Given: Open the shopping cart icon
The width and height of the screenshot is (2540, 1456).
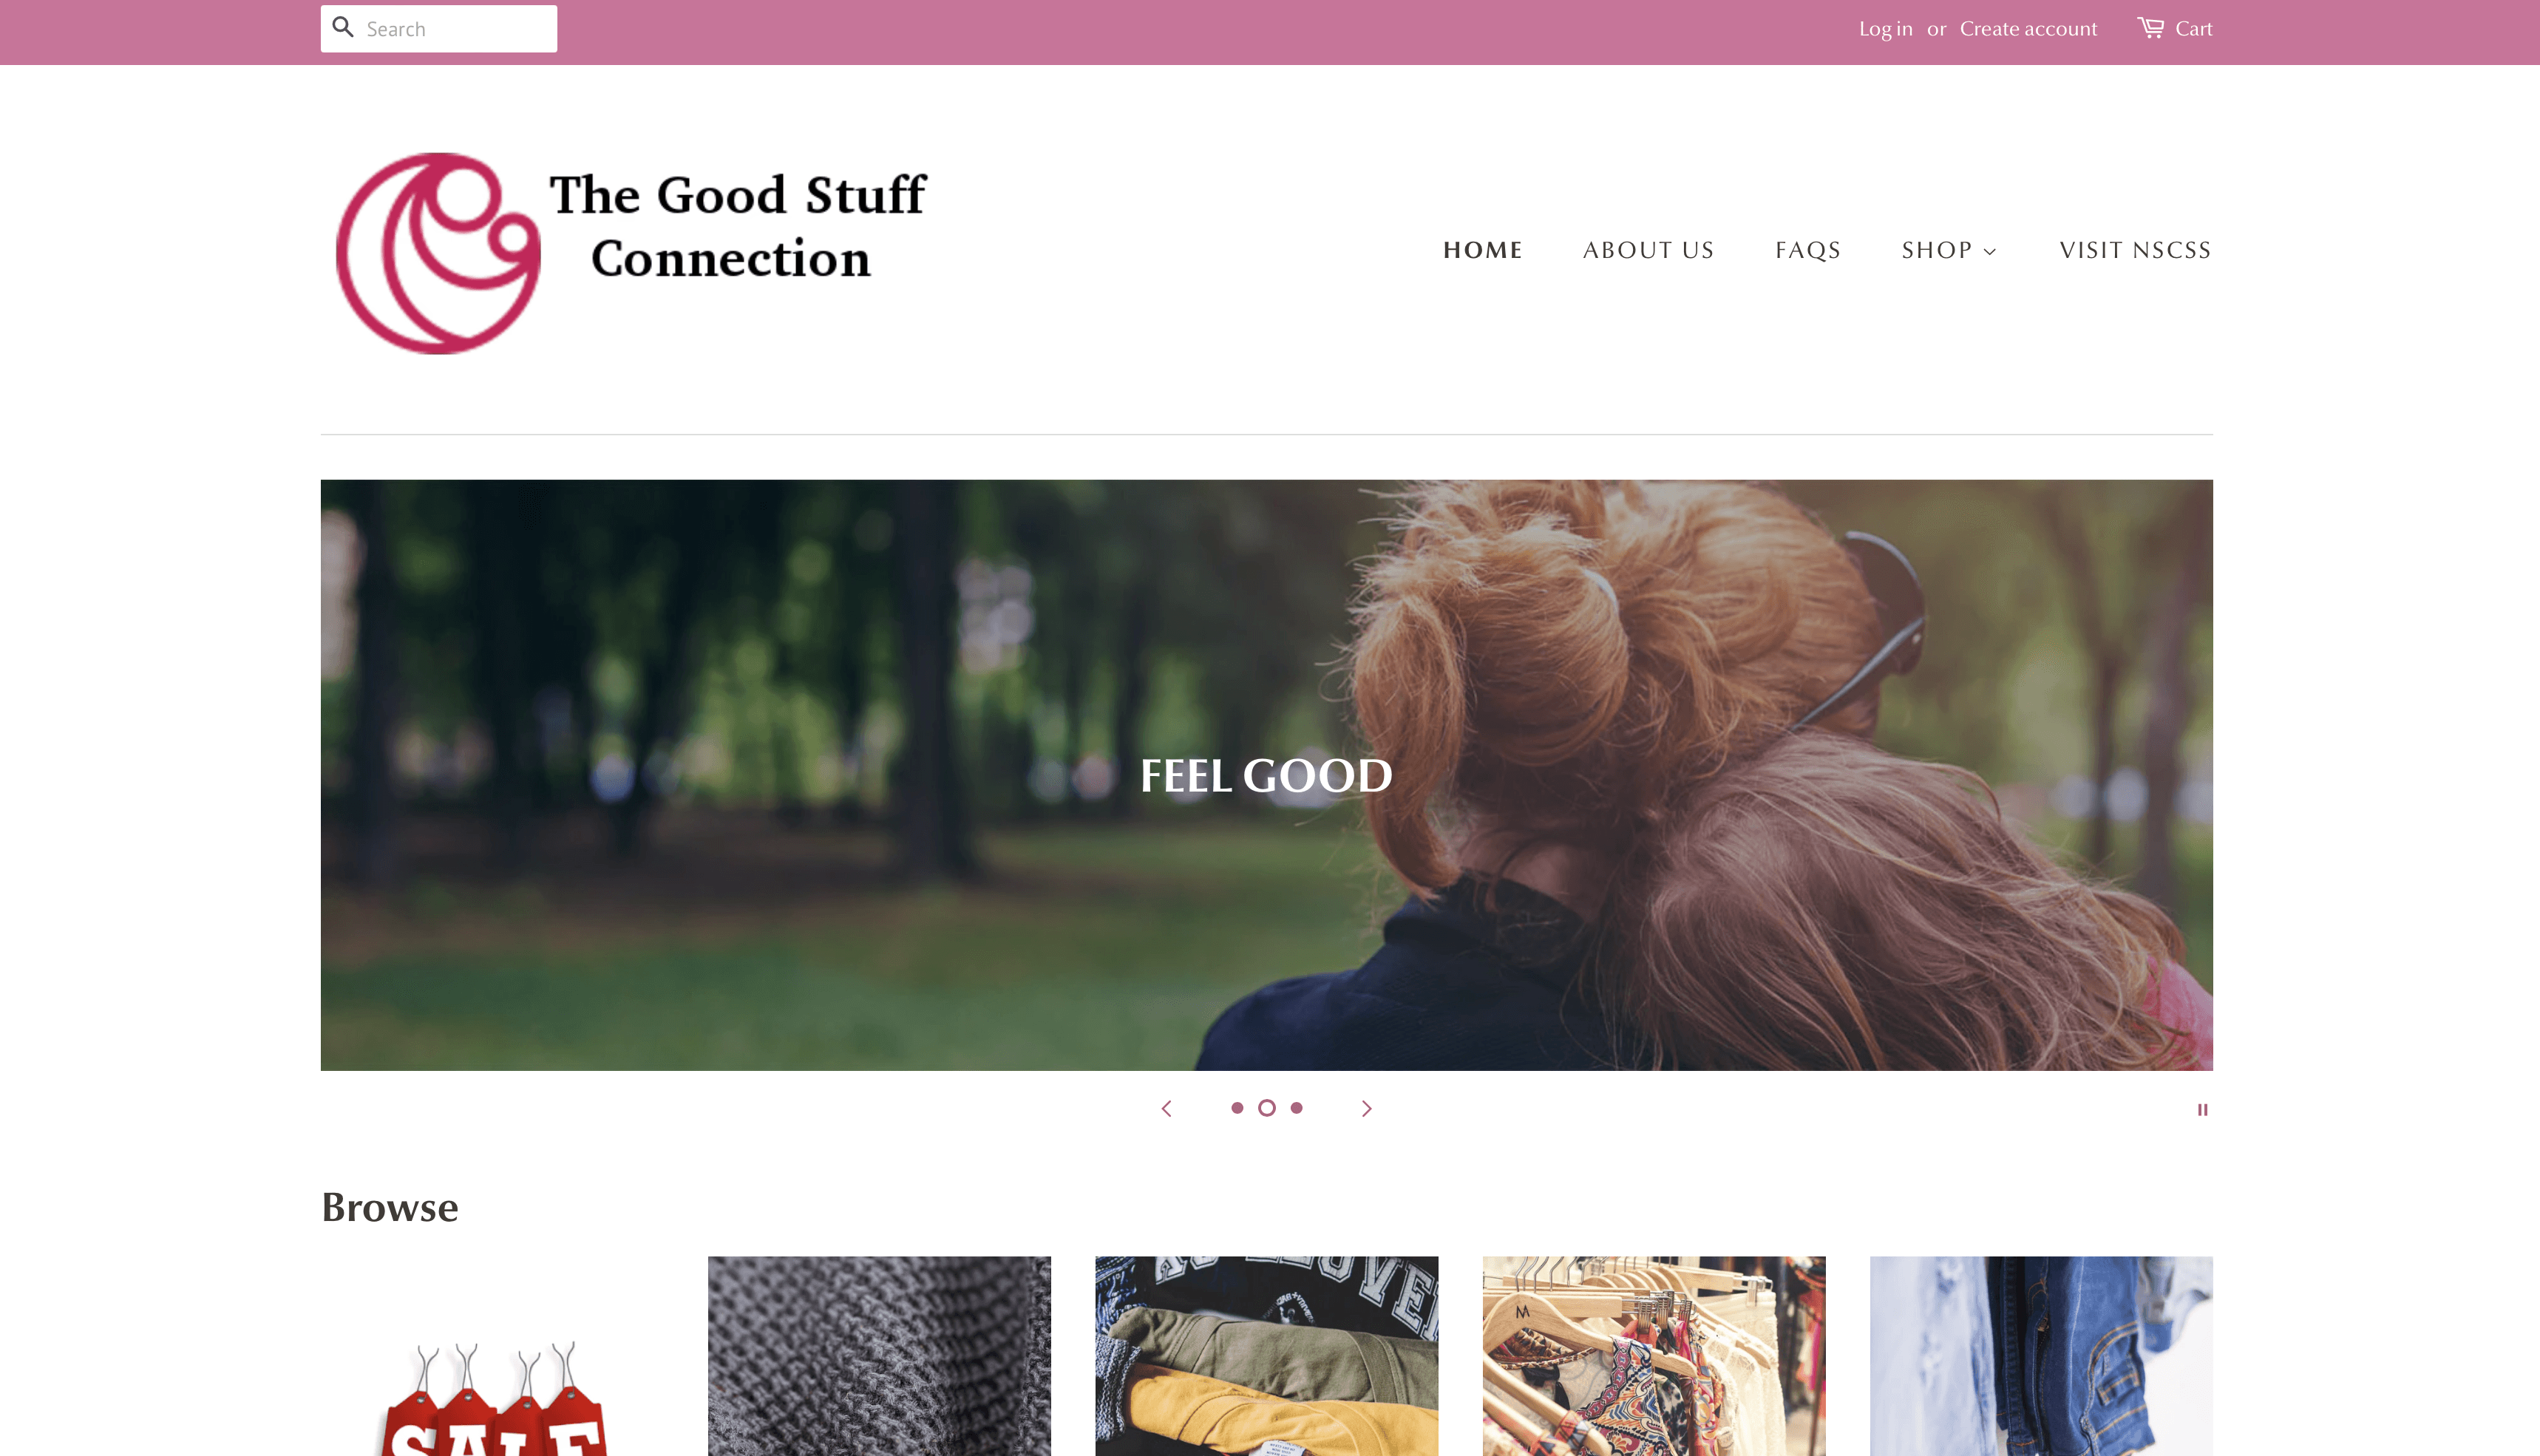Looking at the screenshot, I should coord(2150,27).
